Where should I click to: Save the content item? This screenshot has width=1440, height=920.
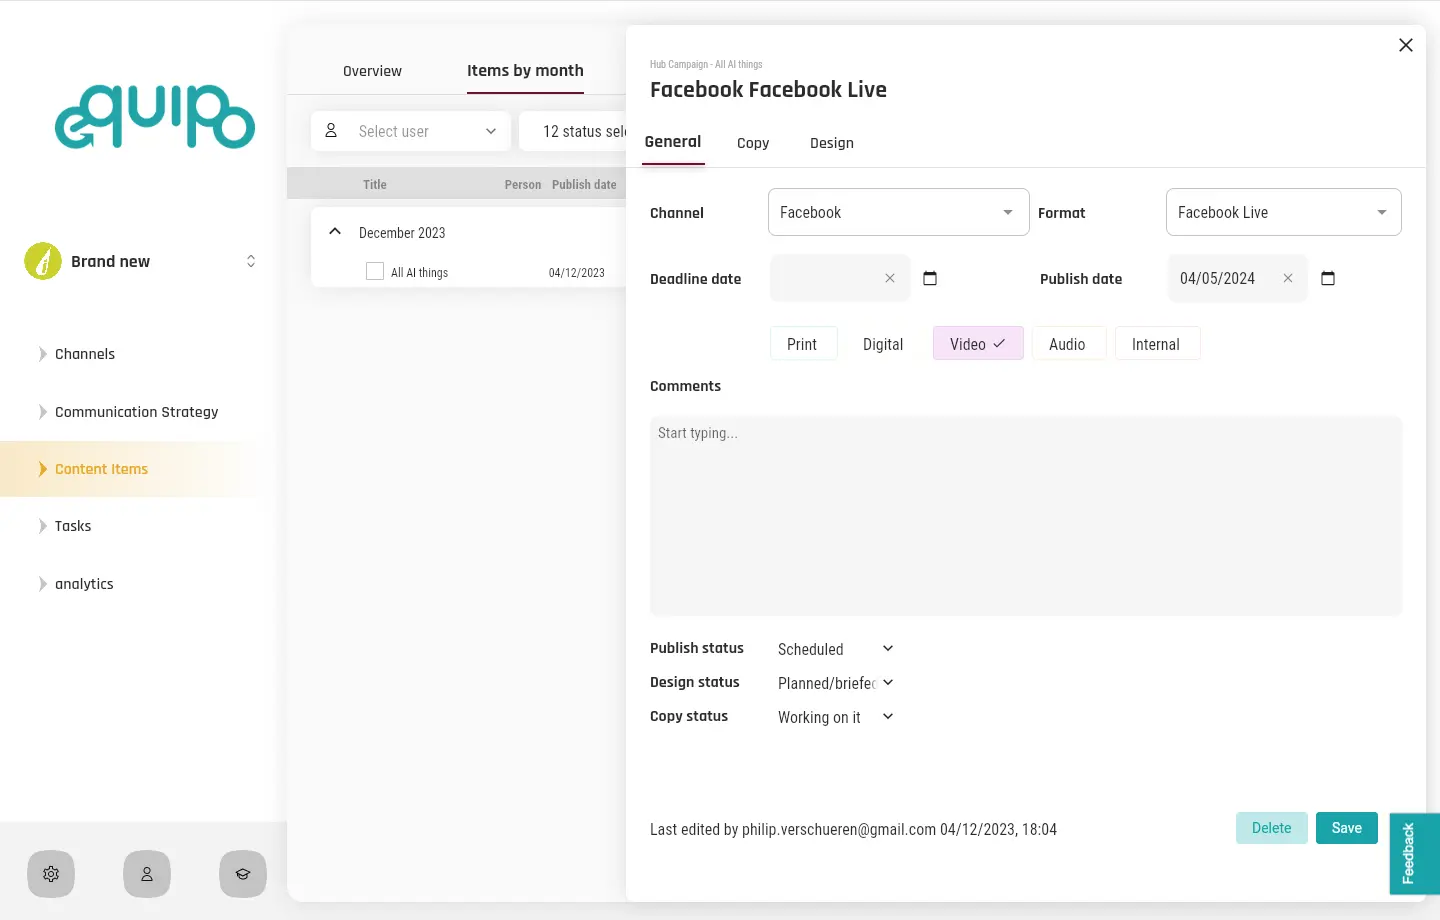click(1347, 828)
